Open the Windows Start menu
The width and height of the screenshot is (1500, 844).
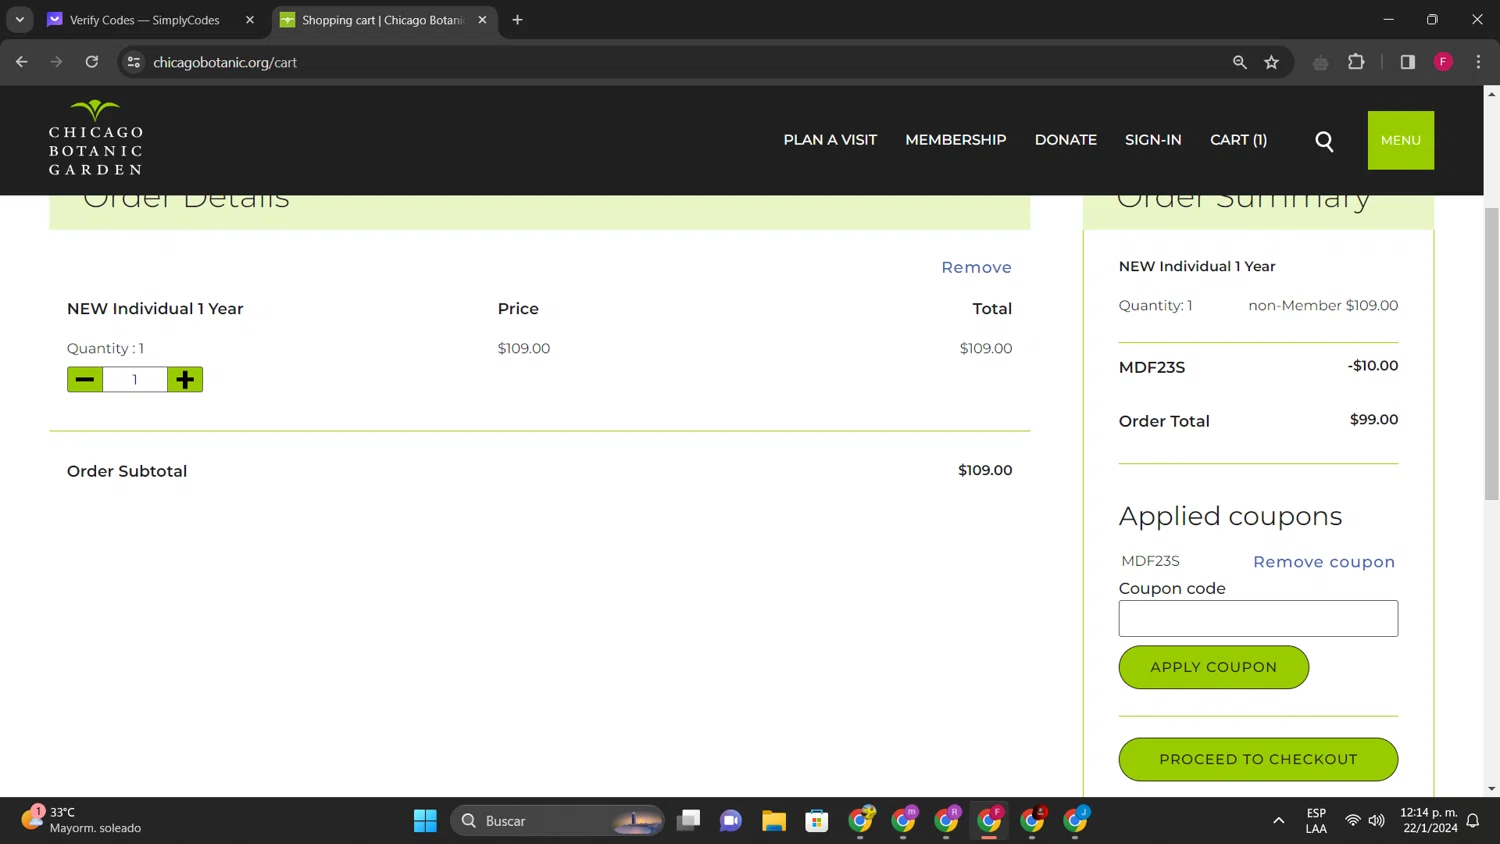pyautogui.click(x=425, y=821)
